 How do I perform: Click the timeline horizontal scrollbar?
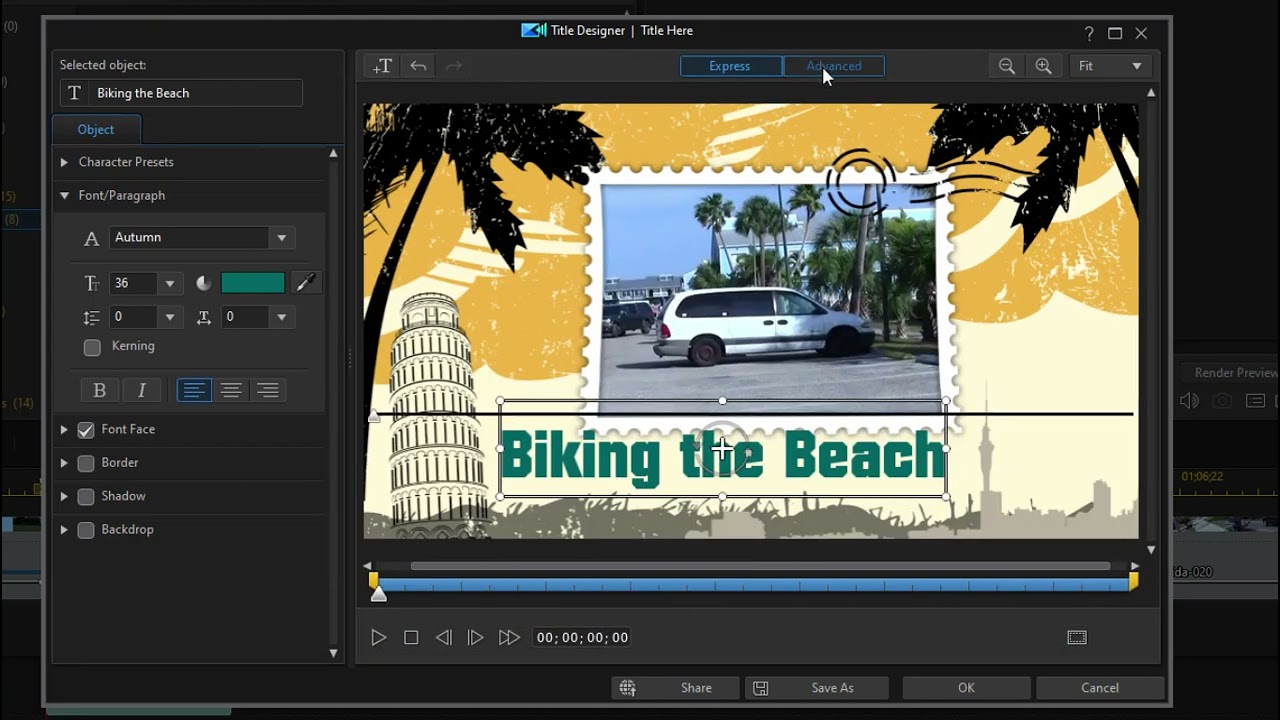760,567
